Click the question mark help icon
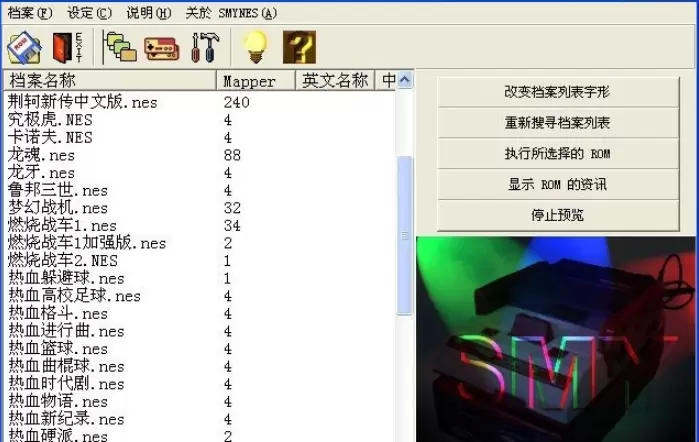699x442 pixels. point(299,46)
